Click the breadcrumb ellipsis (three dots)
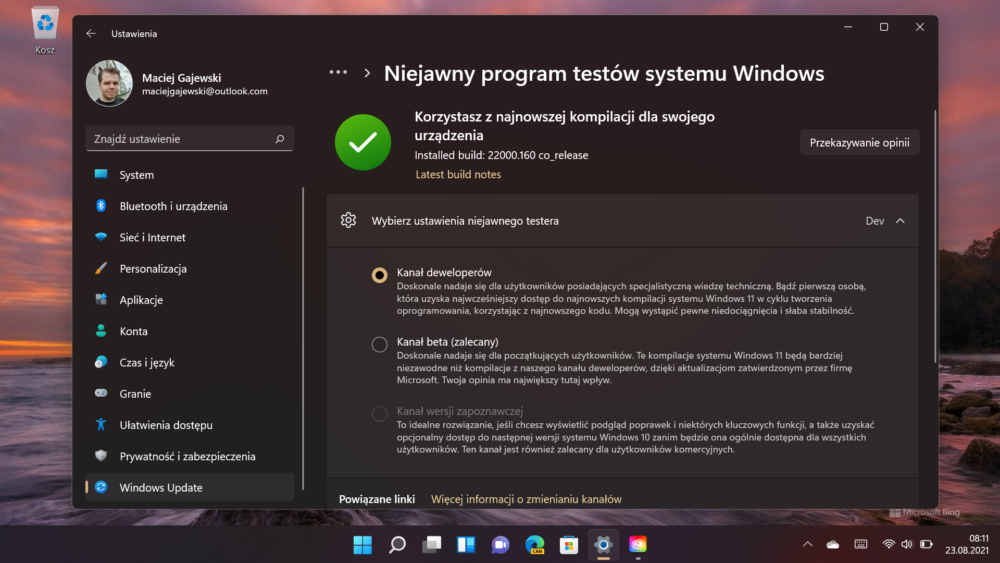The image size is (1000, 563). (x=338, y=73)
